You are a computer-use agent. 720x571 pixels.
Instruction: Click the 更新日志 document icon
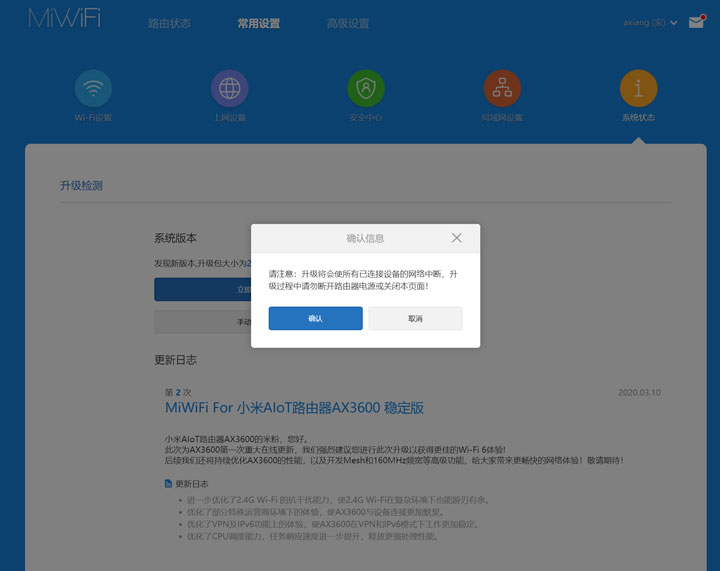pos(168,484)
